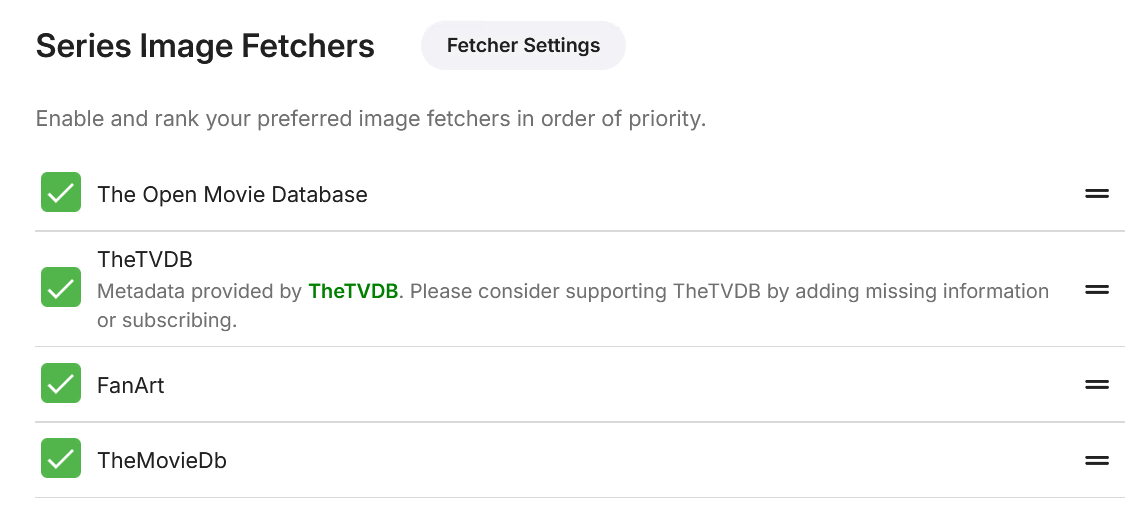Open Fetcher Settings
The image size is (1147, 522).
coord(523,46)
